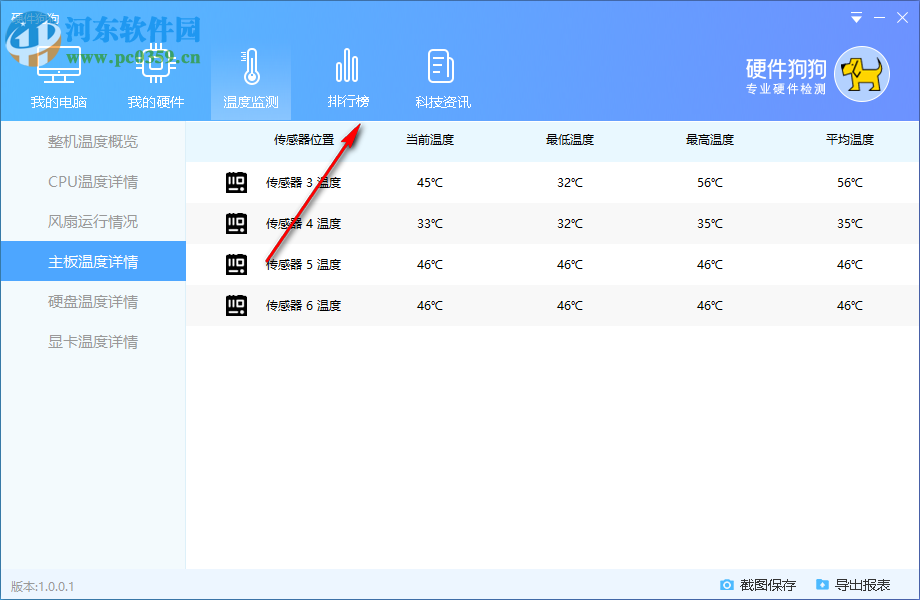Switch to 显卡温度详情 in the sidebar

pos(92,341)
